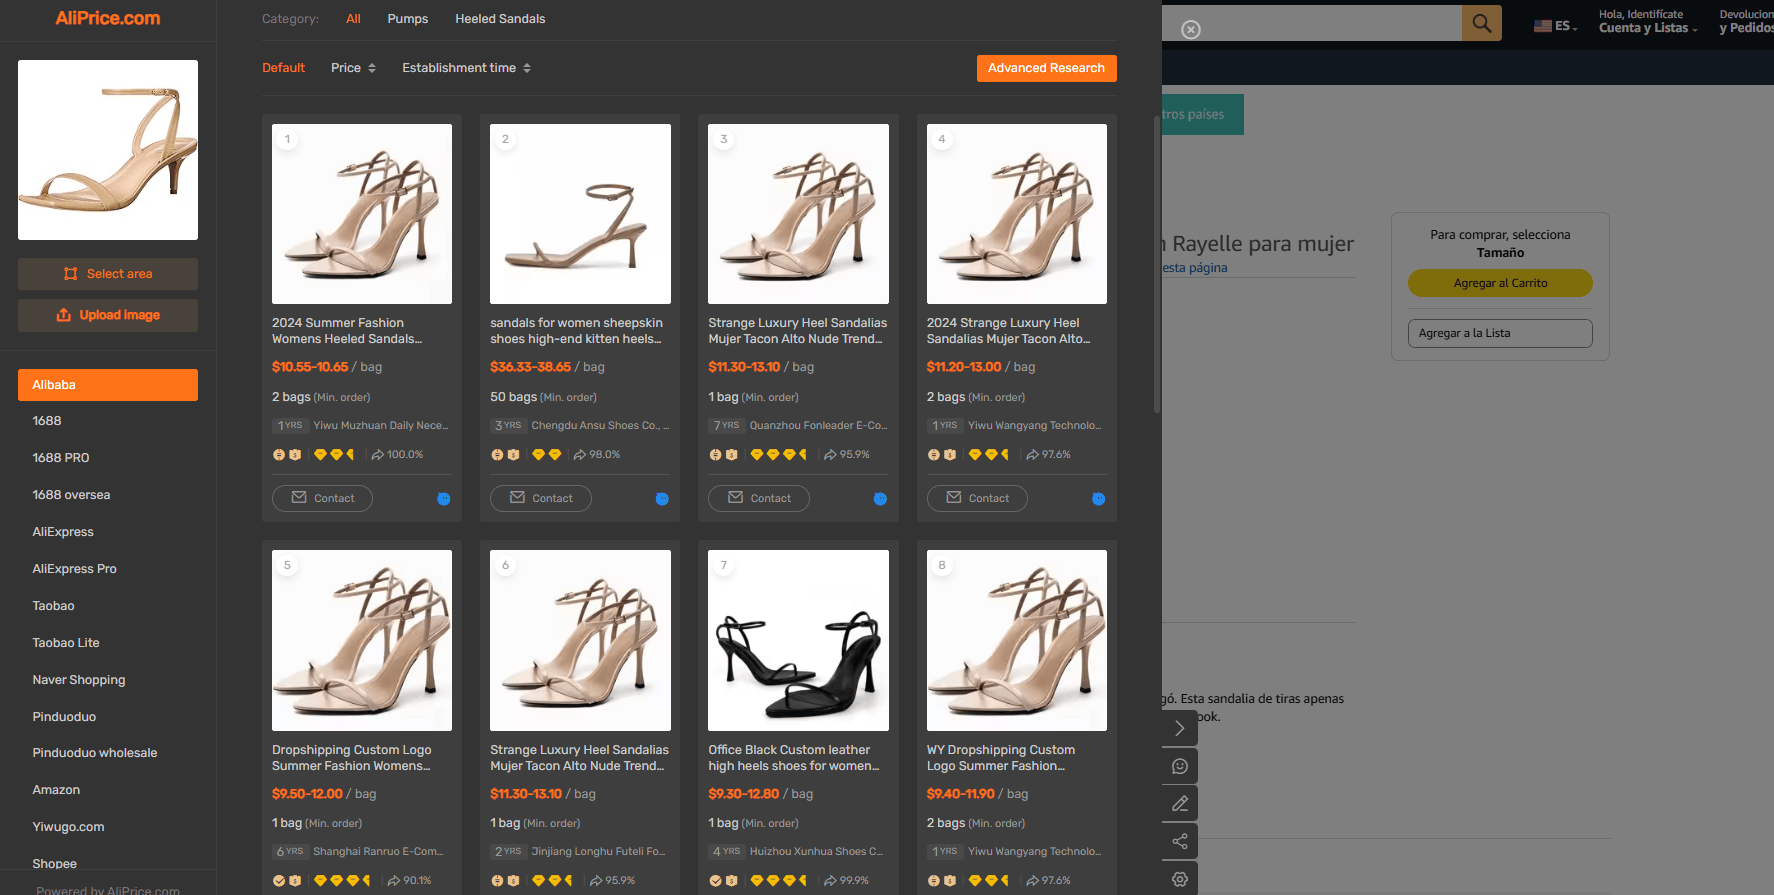
Task: Open the feedback smiley chat icon
Action: (x=1180, y=766)
